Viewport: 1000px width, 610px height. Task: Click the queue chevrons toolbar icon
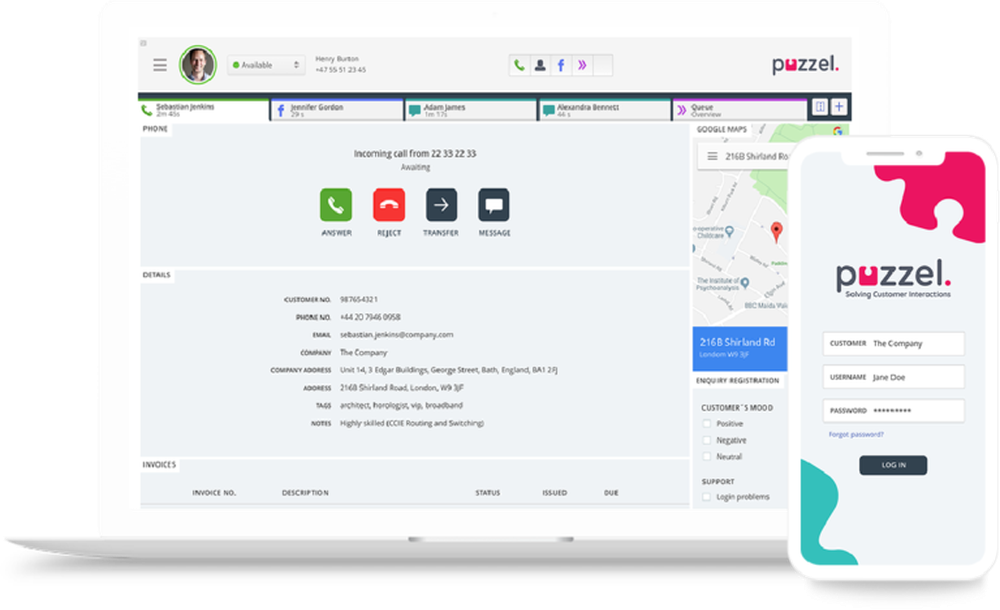pyautogui.click(x=582, y=65)
